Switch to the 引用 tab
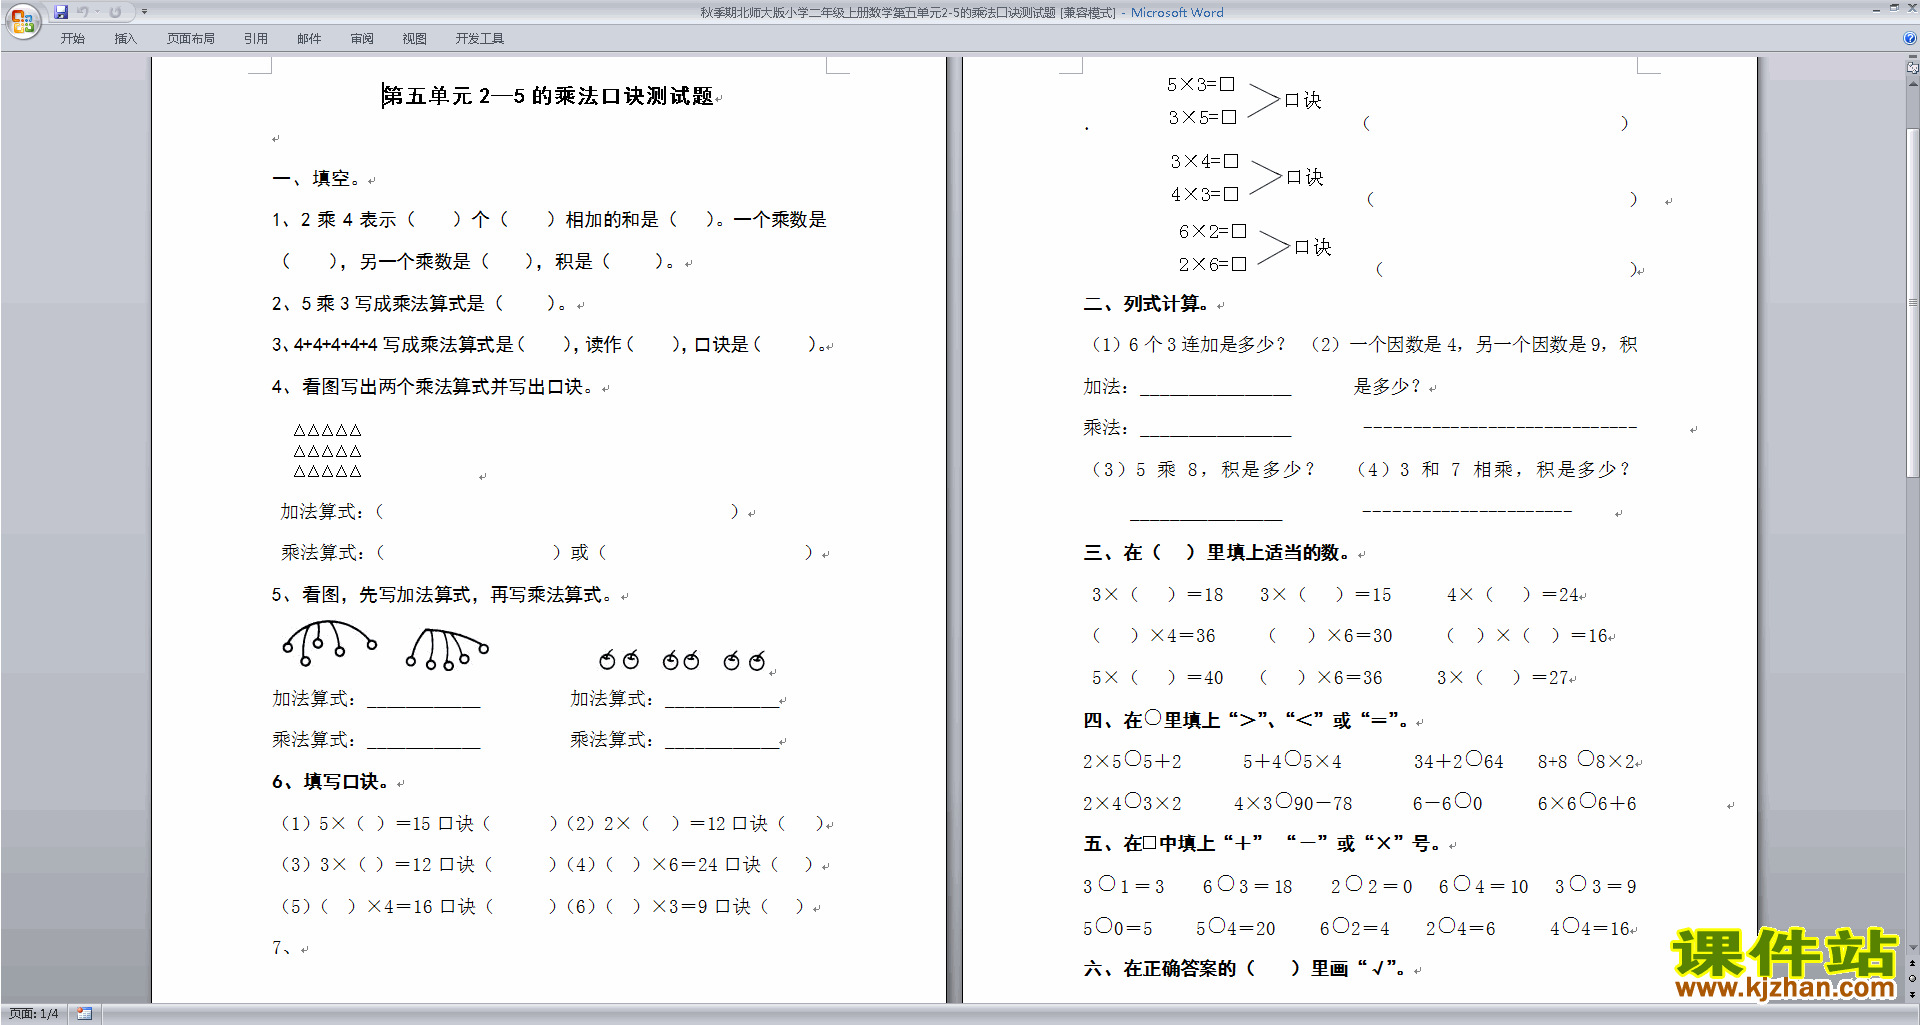Image resolution: width=1920 pixels, height=1025 pixels. point(256,39)
